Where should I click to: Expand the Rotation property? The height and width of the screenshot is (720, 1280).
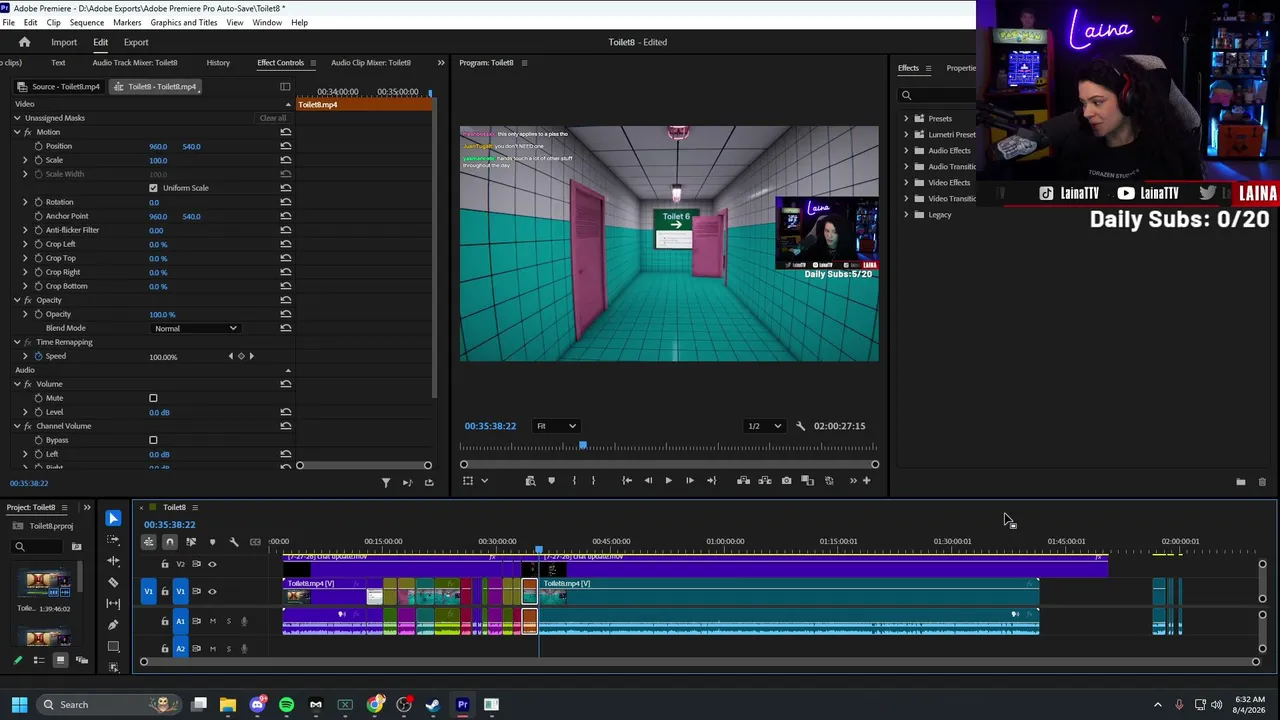point(25,202)
